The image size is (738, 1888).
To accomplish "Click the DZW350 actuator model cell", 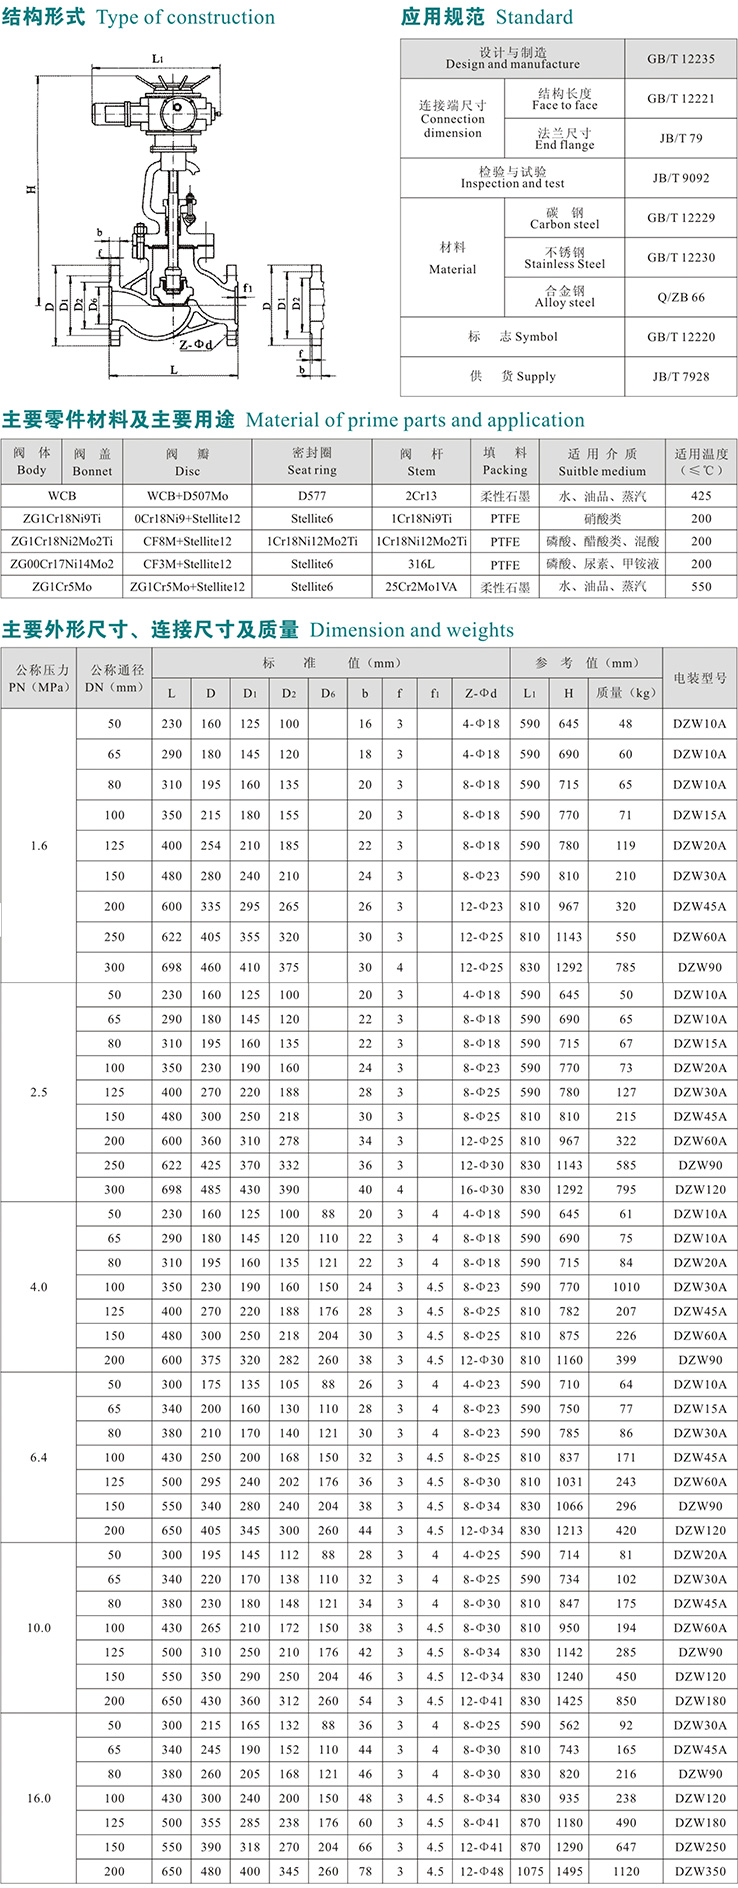I will point(700,1871).
